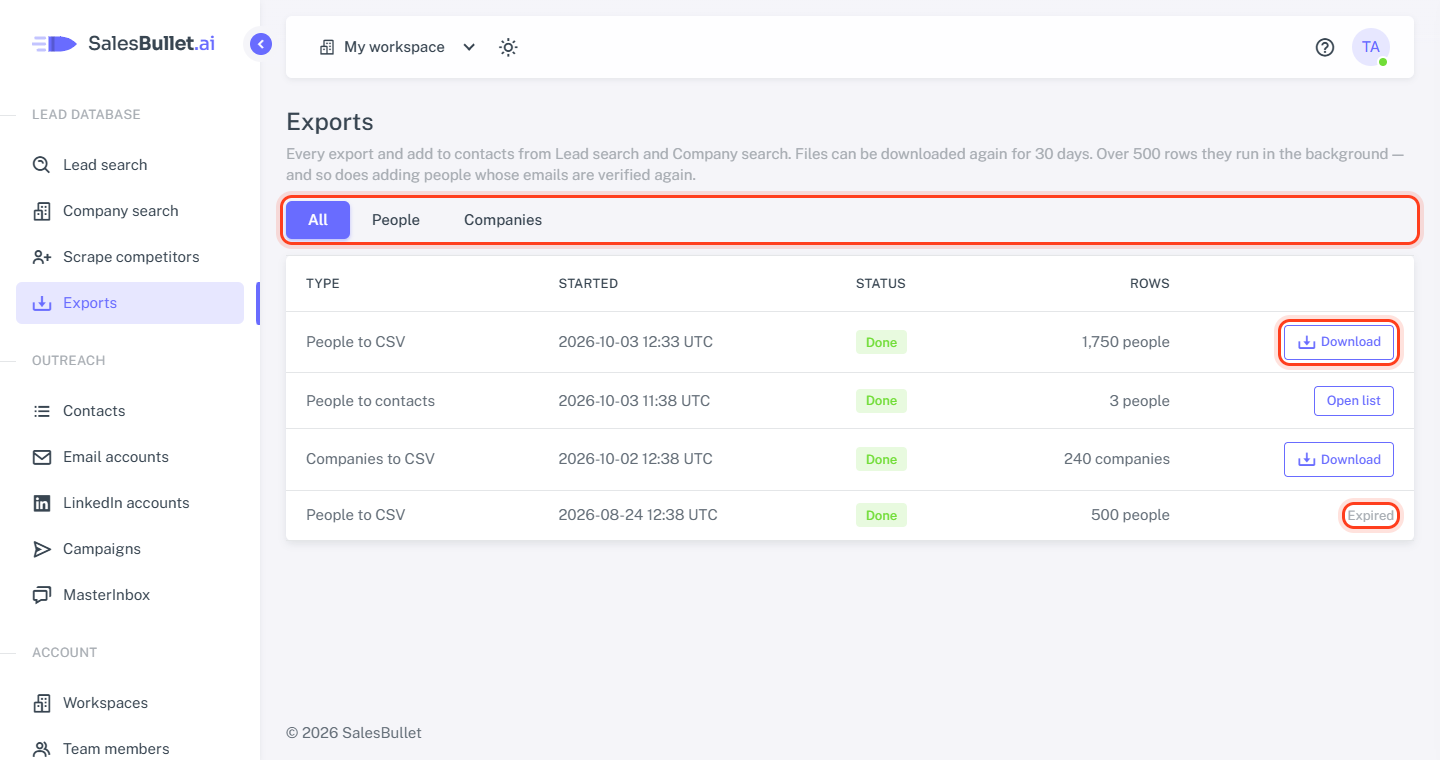Viewport: 1440px width, 760px height.
Task: Click the TYPE column header
Action: (x=323, y=284)
